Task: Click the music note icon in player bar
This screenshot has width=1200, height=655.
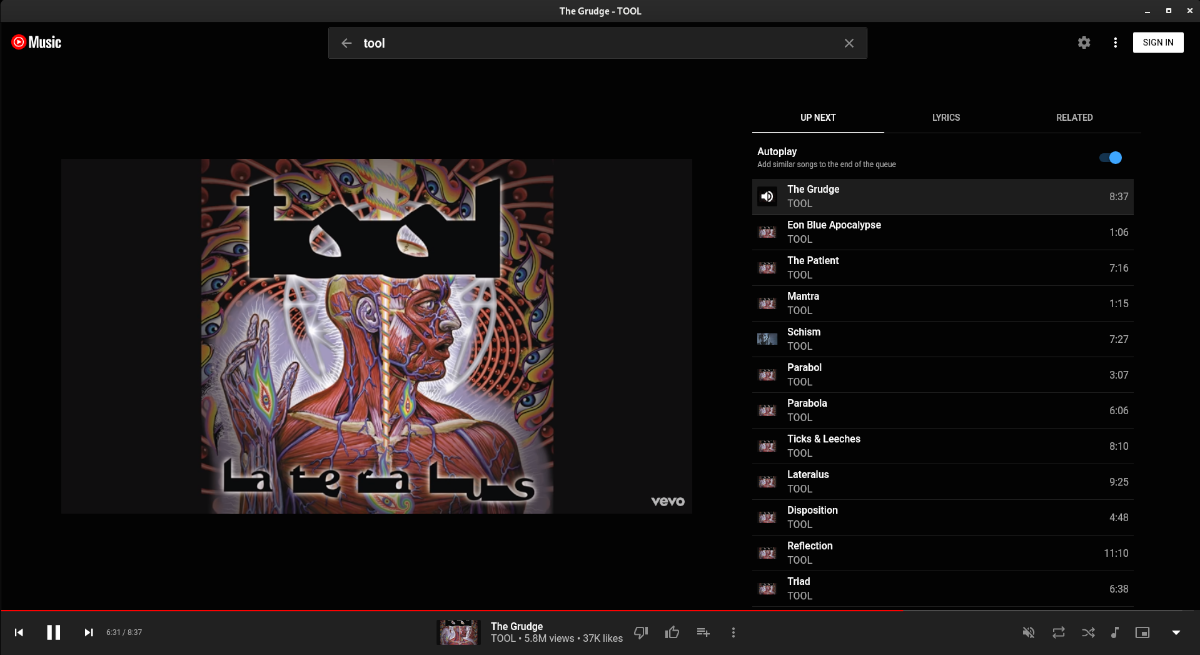Action: [1115, 632]
